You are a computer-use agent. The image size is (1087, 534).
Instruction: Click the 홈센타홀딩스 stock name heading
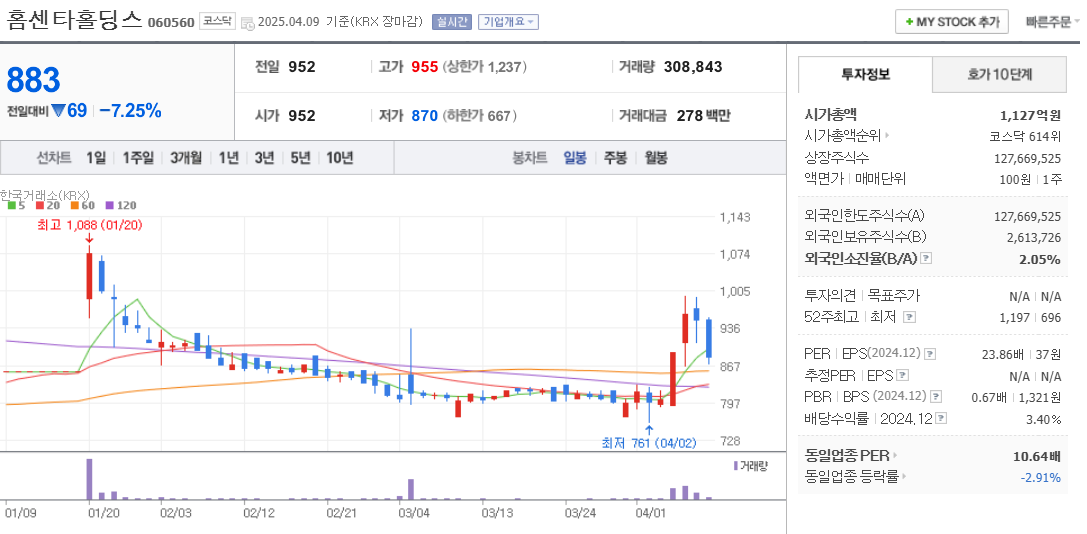(74, 19)
